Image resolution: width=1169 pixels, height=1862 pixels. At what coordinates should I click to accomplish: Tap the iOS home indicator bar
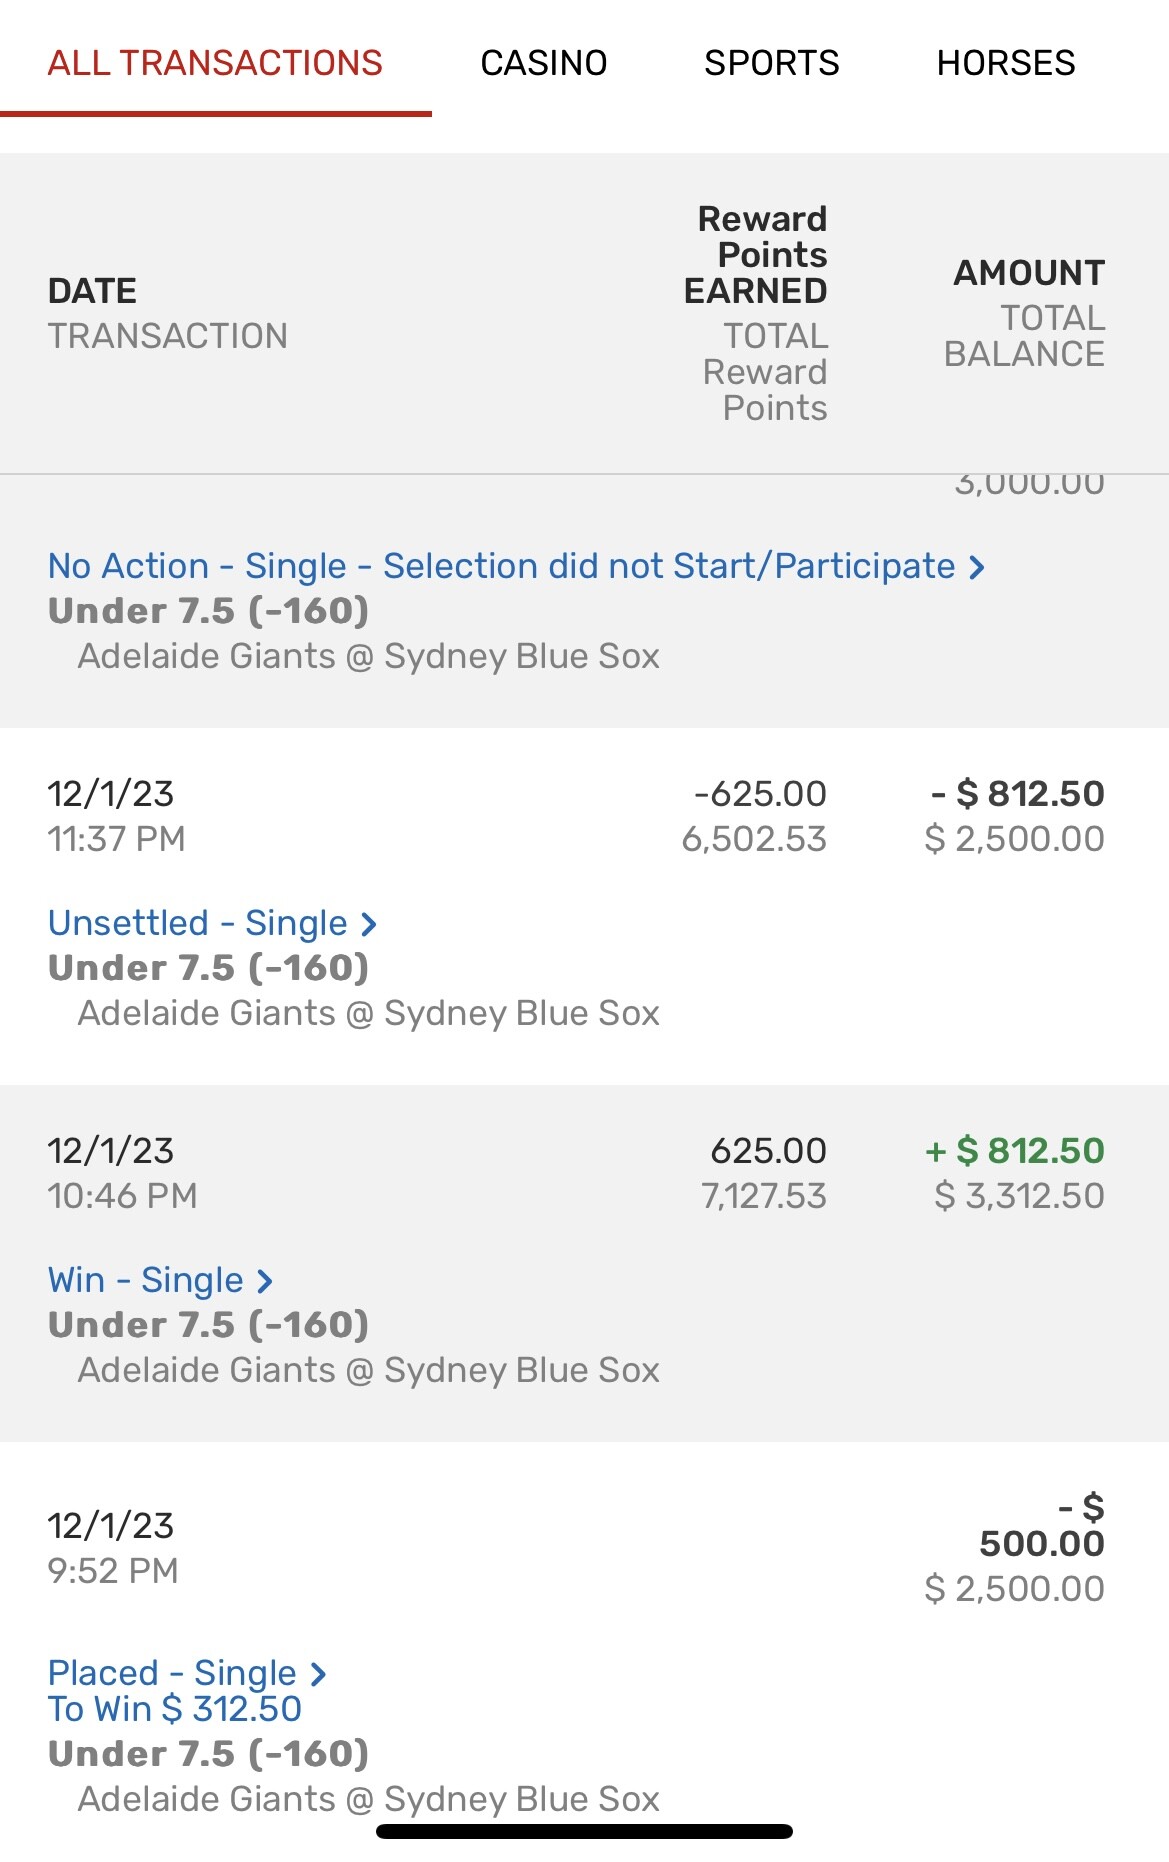584,1832
